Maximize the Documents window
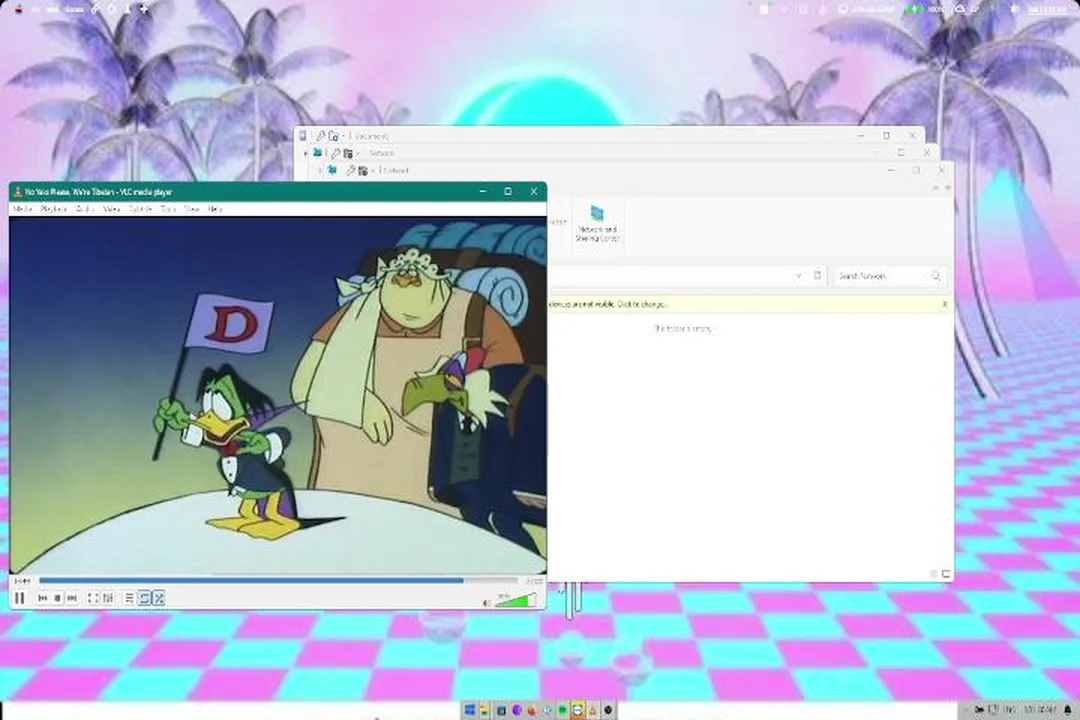This screenshot has height=720, width=1080. [886, 136]
